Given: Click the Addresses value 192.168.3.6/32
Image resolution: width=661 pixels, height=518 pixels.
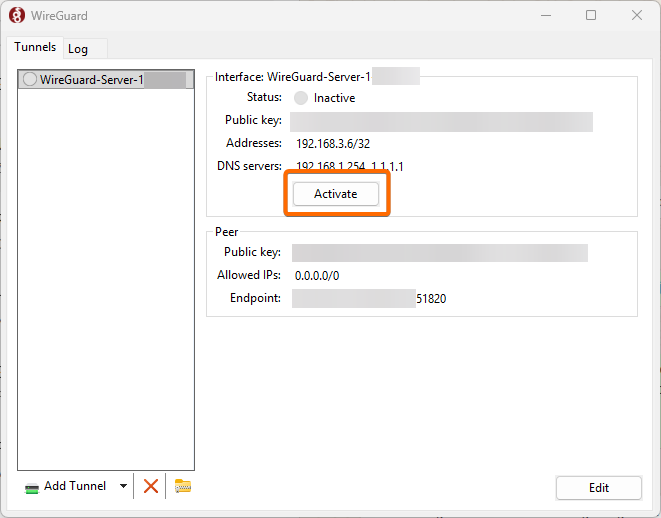Looking at the screenshot, I should [333, 144].
